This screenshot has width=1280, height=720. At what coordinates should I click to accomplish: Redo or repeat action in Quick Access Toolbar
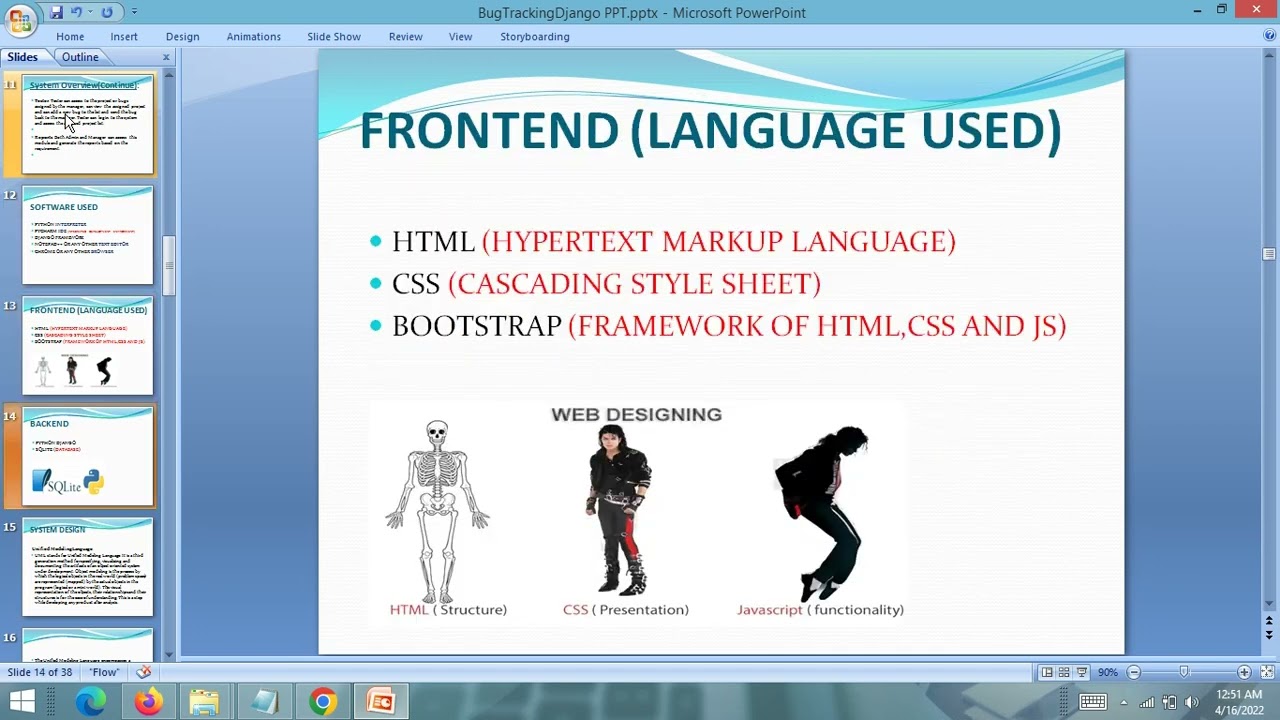[x=107, y=12]
